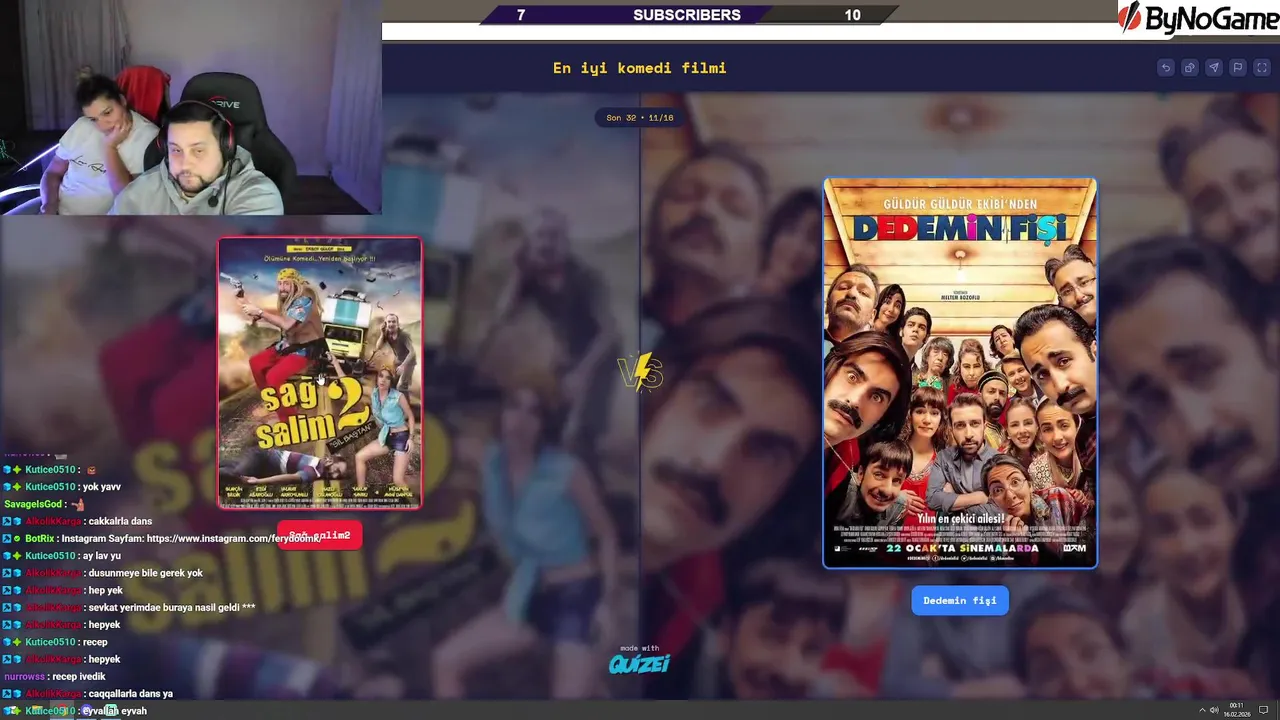1280x720 pixels.
Task: Click the chat message "dusunmeye bile gerek yok"
Action: (146, 573)
